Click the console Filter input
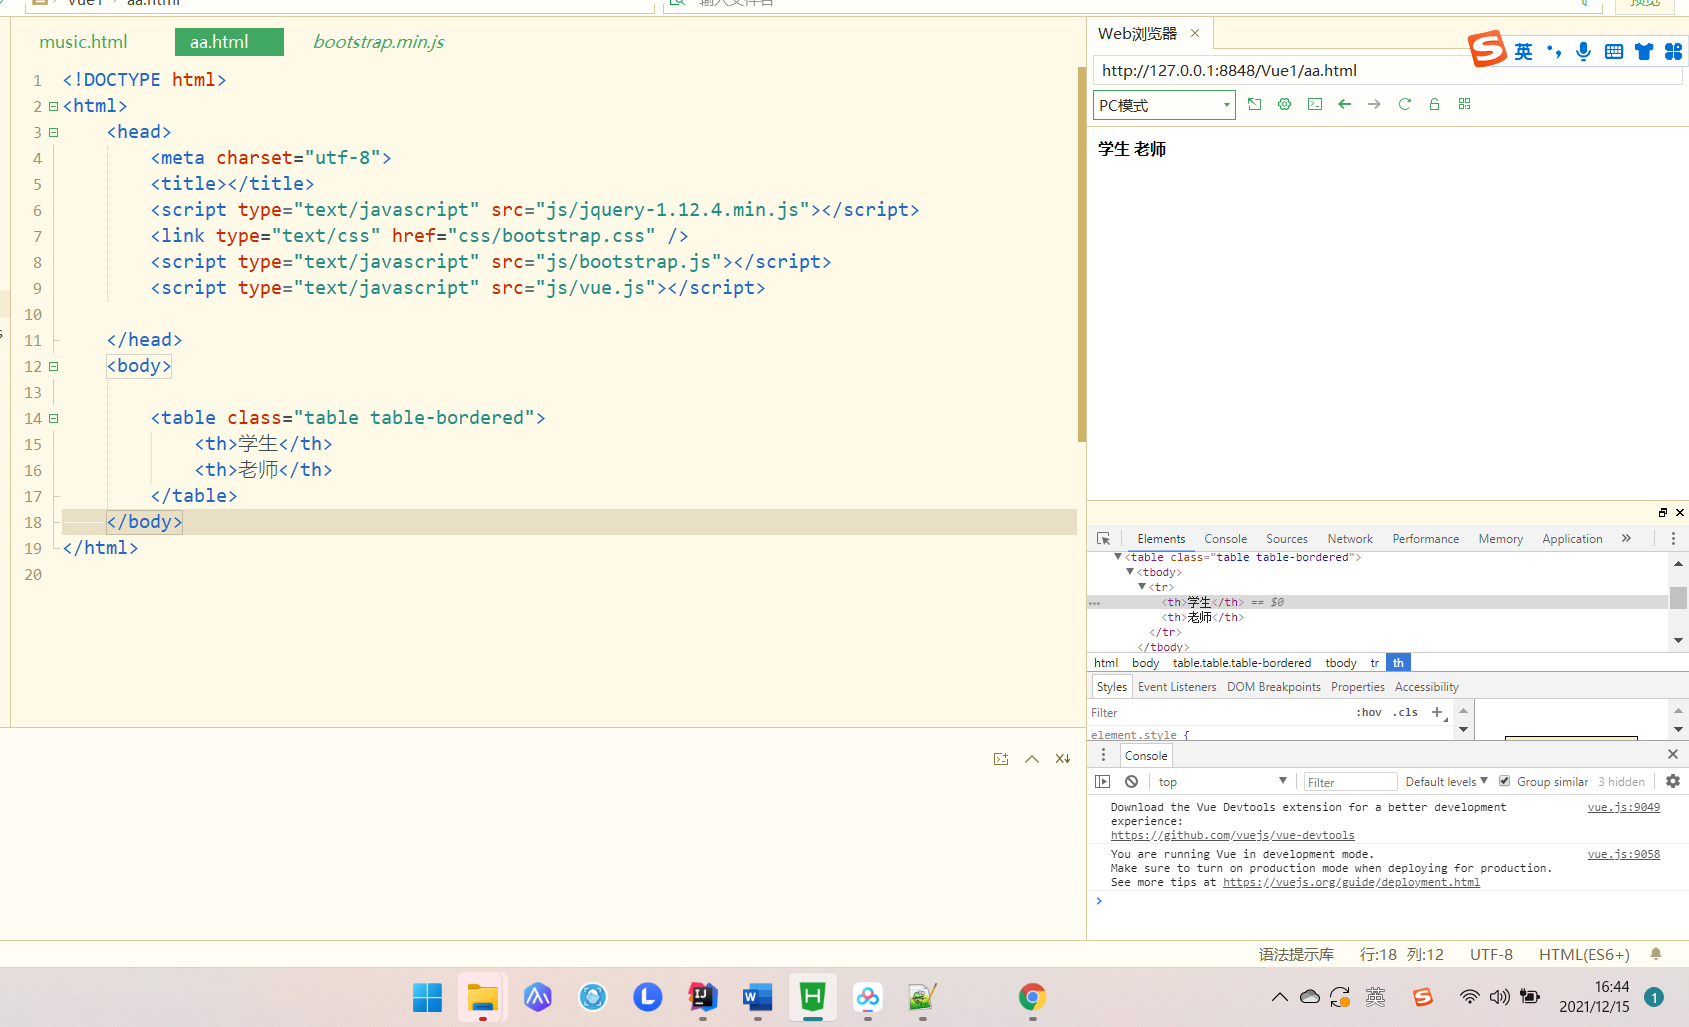Image resolution: width=1689 pixels, height=1027 pixels. 1350,782
